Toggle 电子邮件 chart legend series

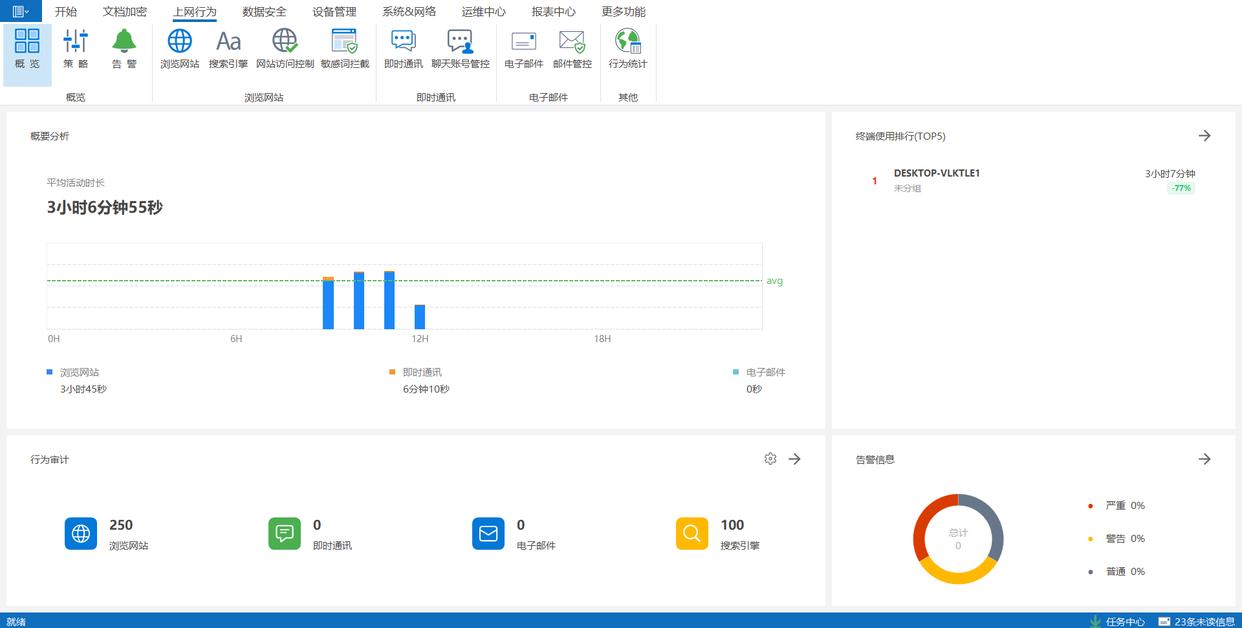tap(764, 372)
